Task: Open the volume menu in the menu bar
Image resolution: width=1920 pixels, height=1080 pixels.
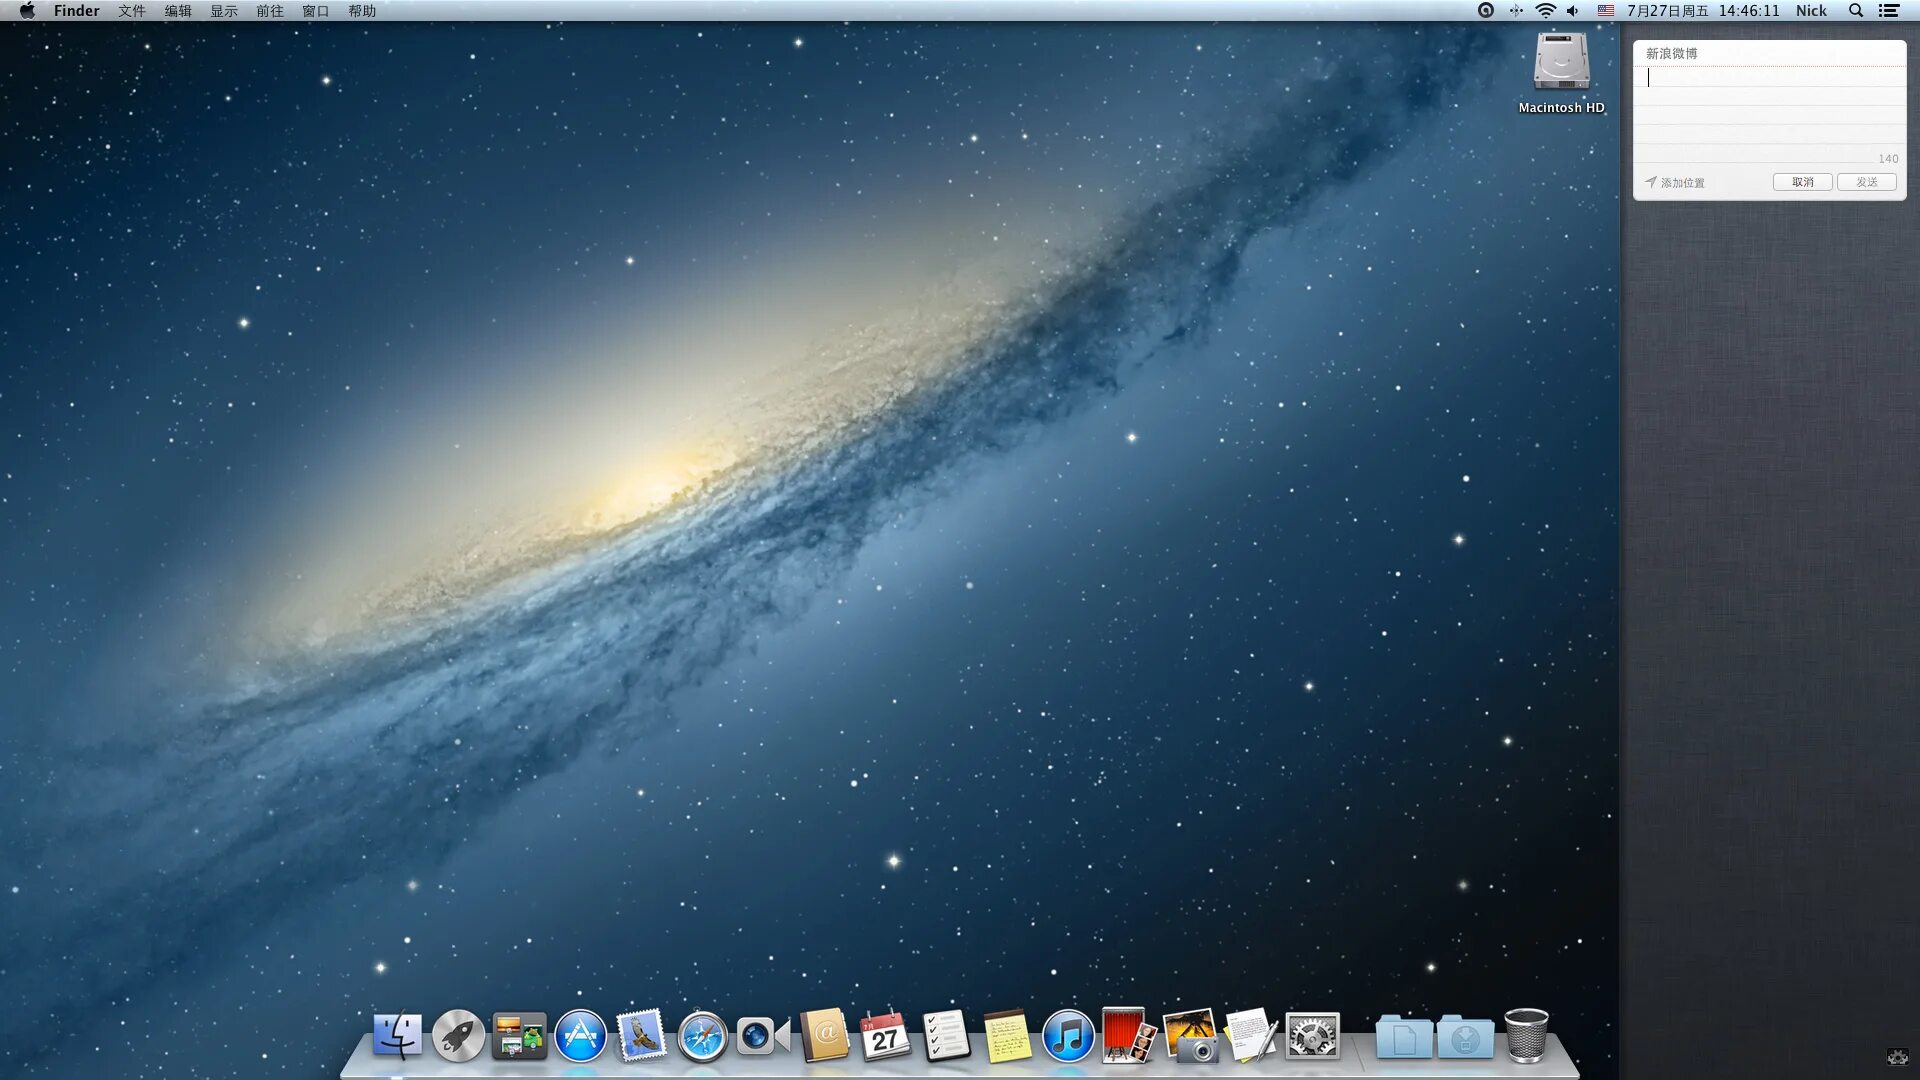Action: click(x=1574, y=11)
